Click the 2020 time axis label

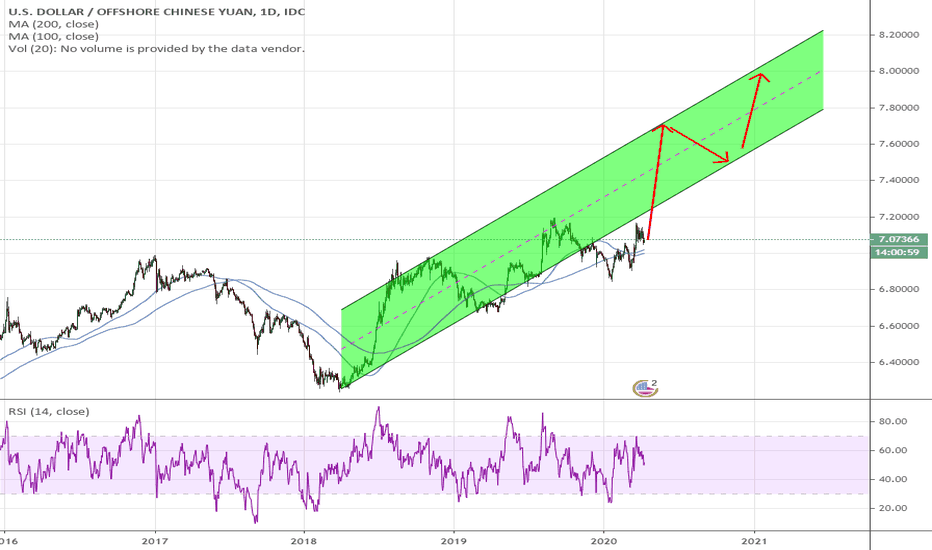[603, 541]
